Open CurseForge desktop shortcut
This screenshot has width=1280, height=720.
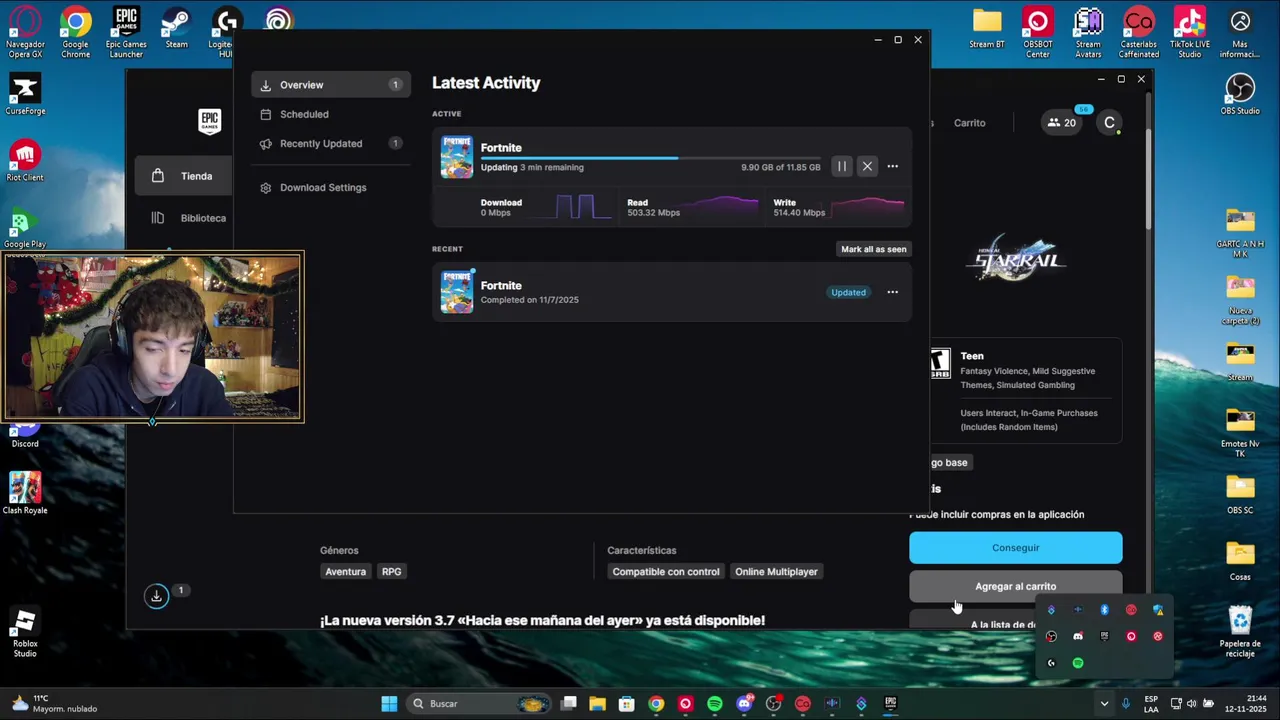25,95
